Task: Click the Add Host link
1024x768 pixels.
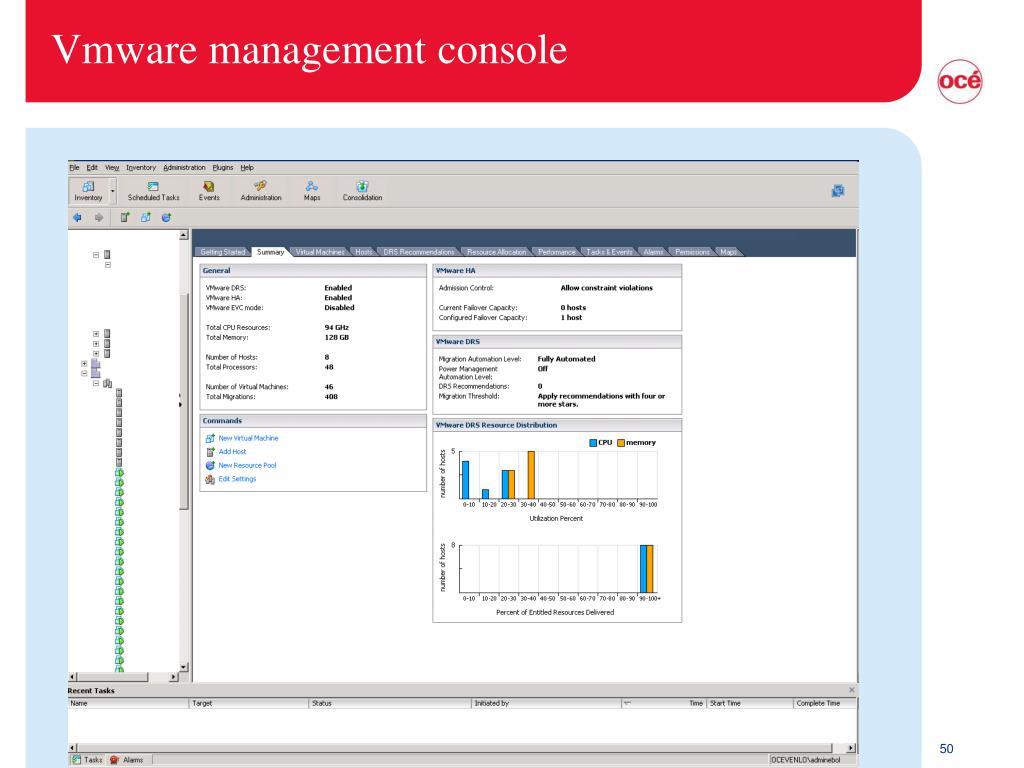Action: click(x=232, y=452)
